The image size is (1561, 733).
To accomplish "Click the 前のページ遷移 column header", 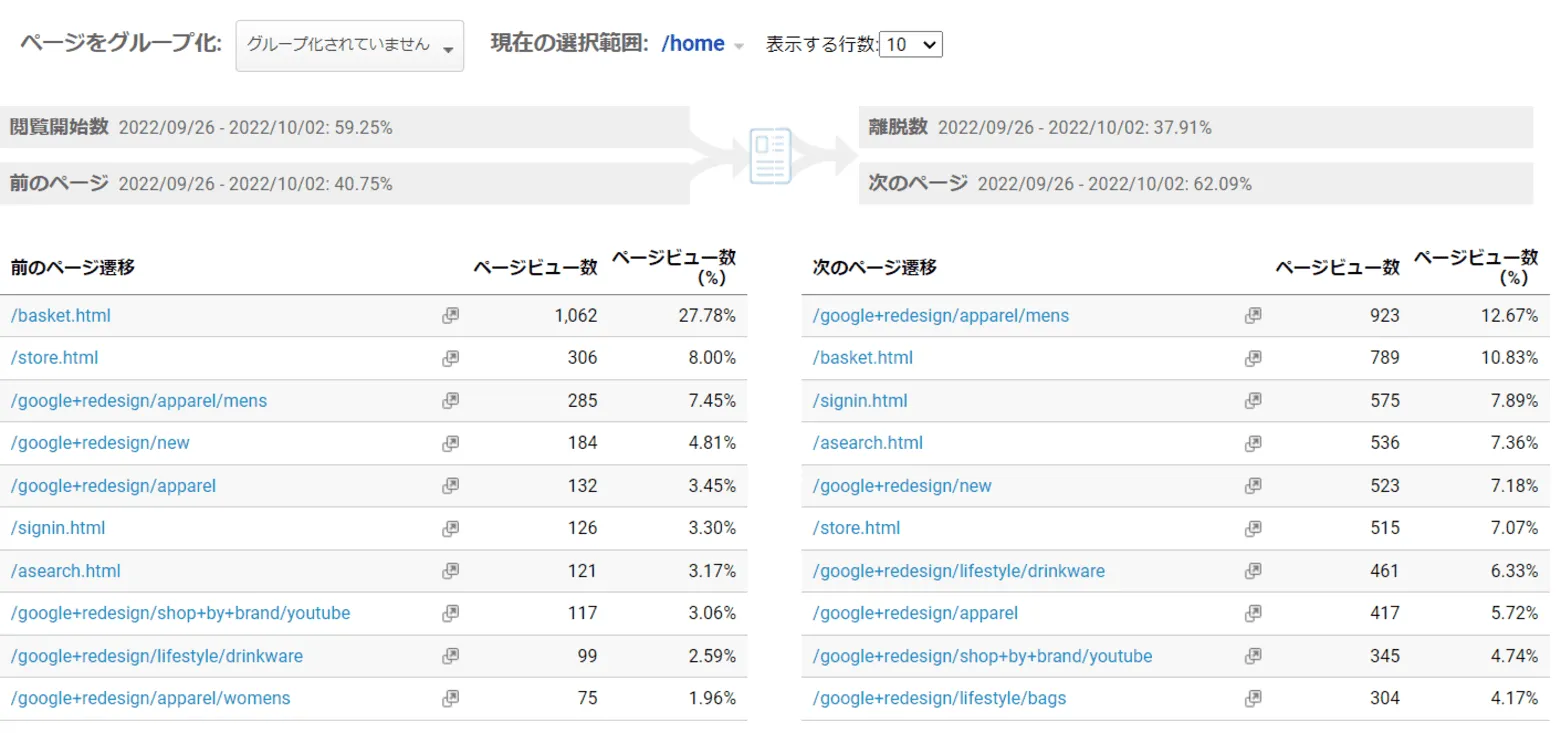I will pyautogui.click(x=73, y=267).
